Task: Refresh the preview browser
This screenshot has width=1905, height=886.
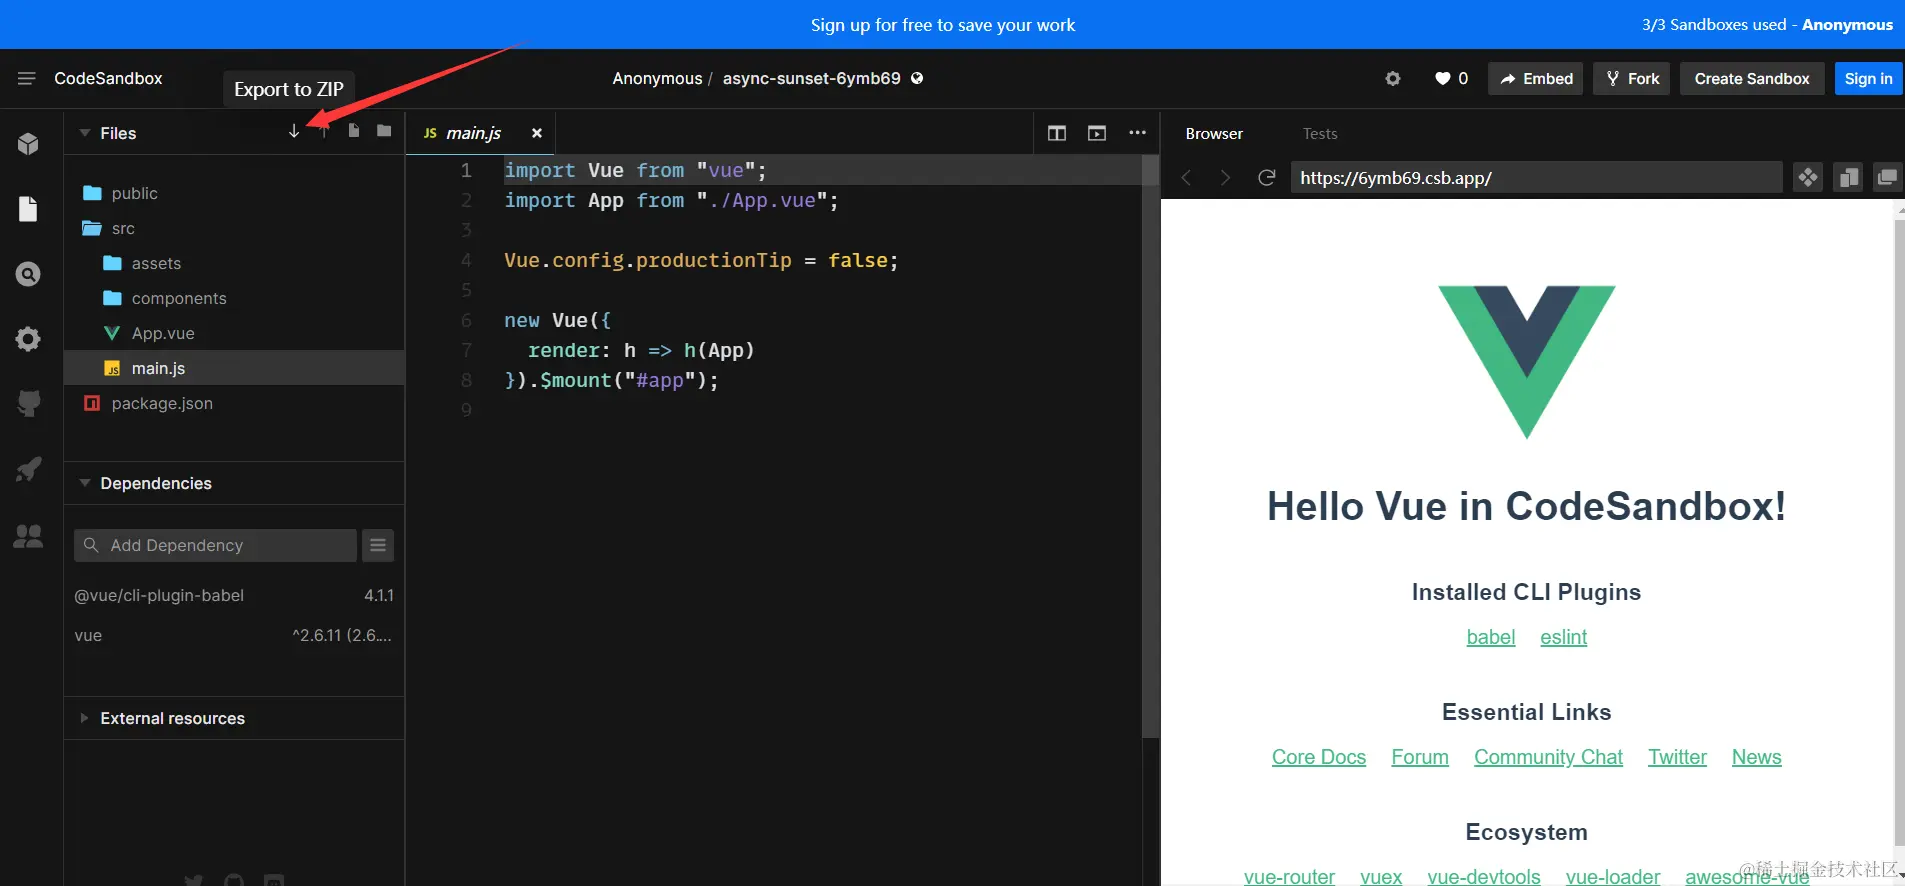Action: click(x=1266, y=178)
